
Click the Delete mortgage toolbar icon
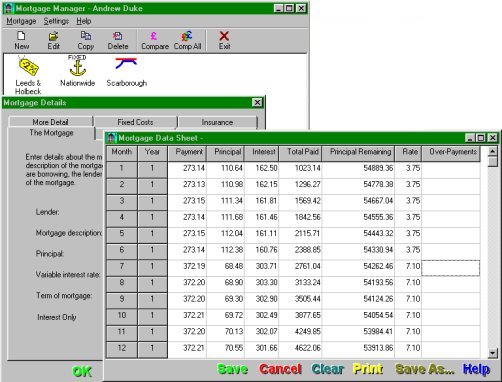click(118, 40)
